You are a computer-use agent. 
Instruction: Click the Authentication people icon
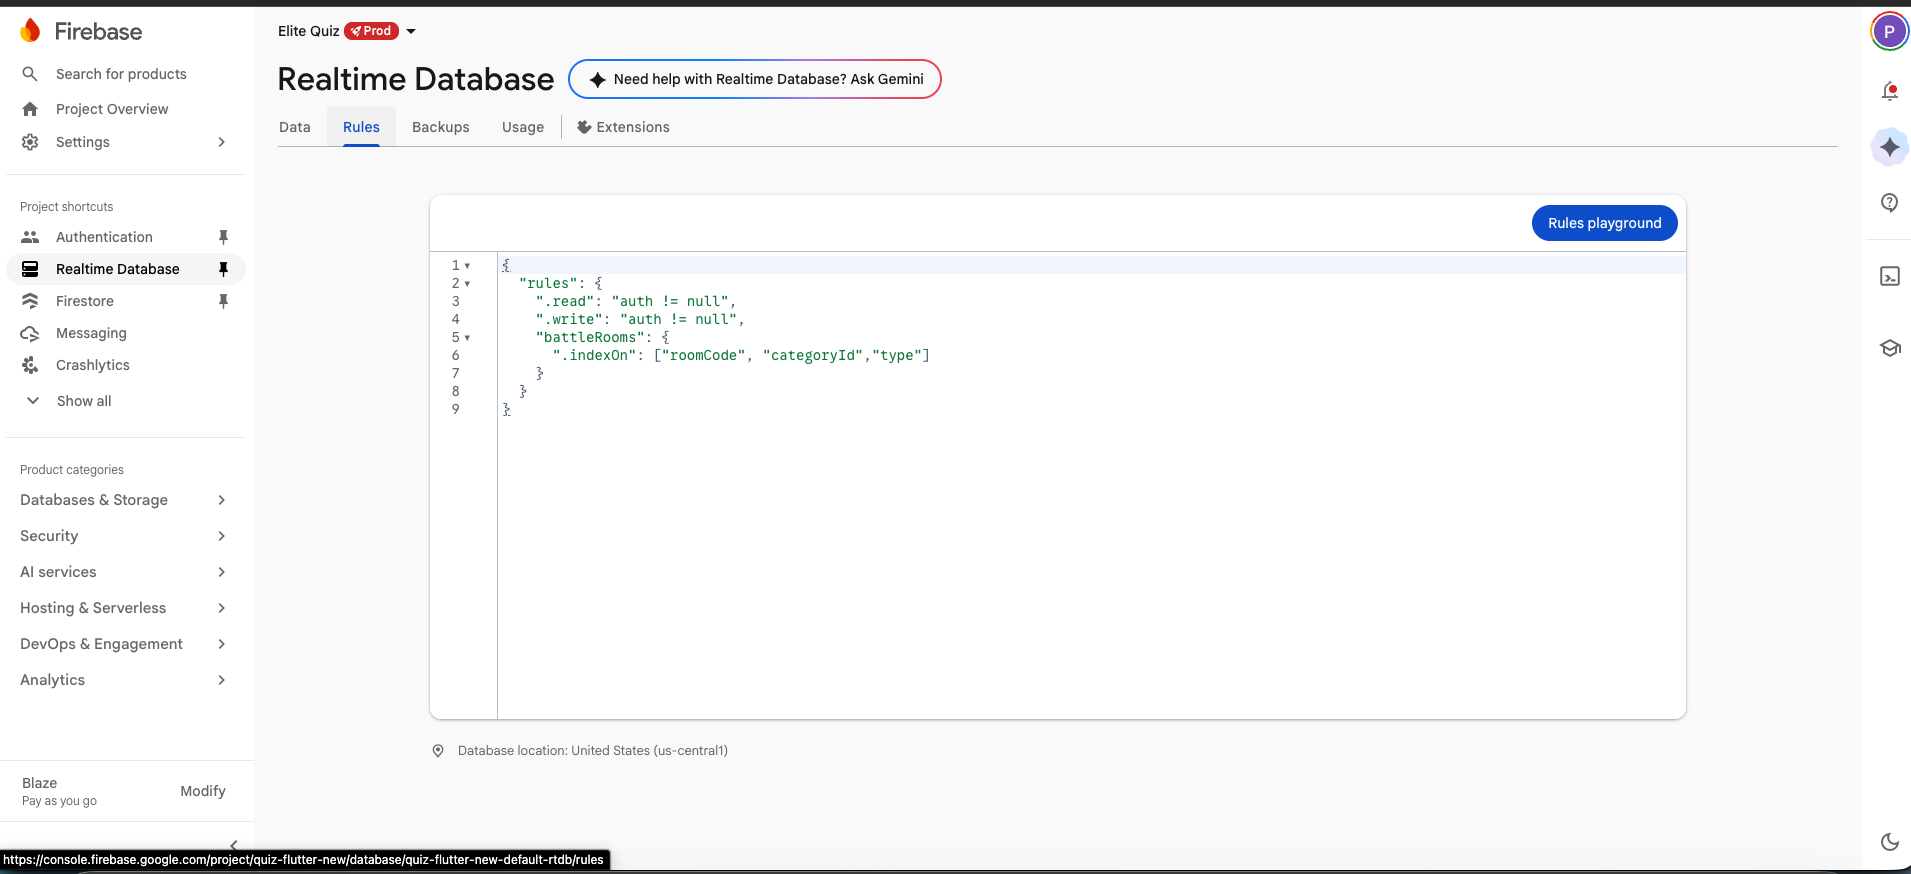click(x=30, y=237)
